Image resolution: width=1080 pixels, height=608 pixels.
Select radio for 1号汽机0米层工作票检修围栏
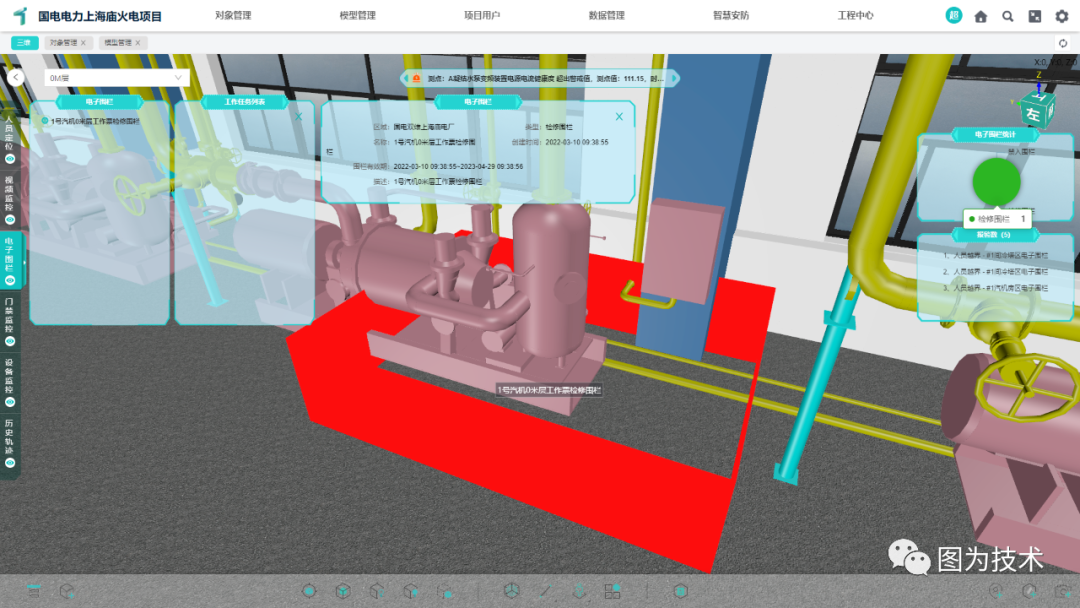[x=44, y=121]
